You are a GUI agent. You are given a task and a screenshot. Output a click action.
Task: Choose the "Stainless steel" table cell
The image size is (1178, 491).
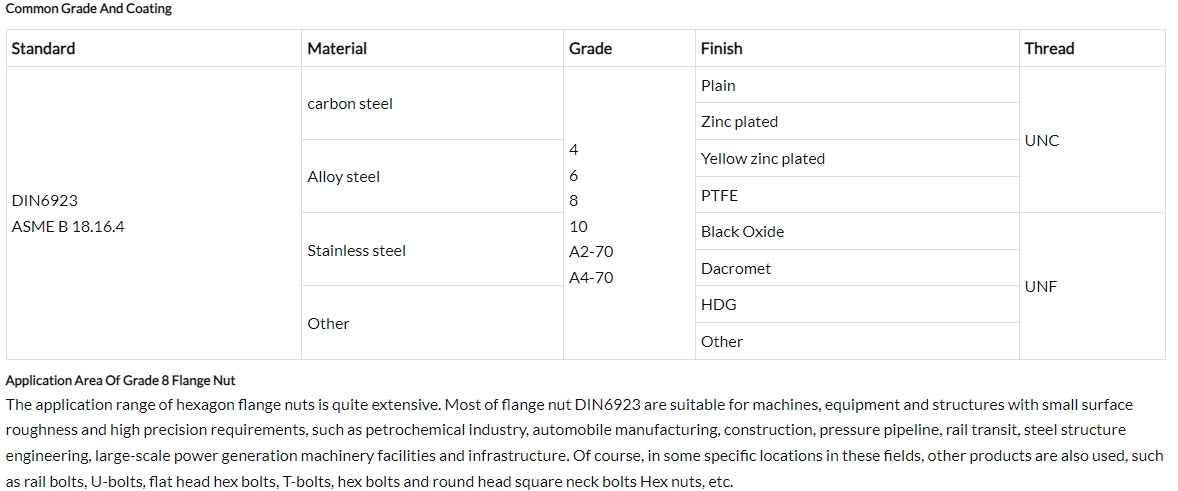tap(356, 251)
